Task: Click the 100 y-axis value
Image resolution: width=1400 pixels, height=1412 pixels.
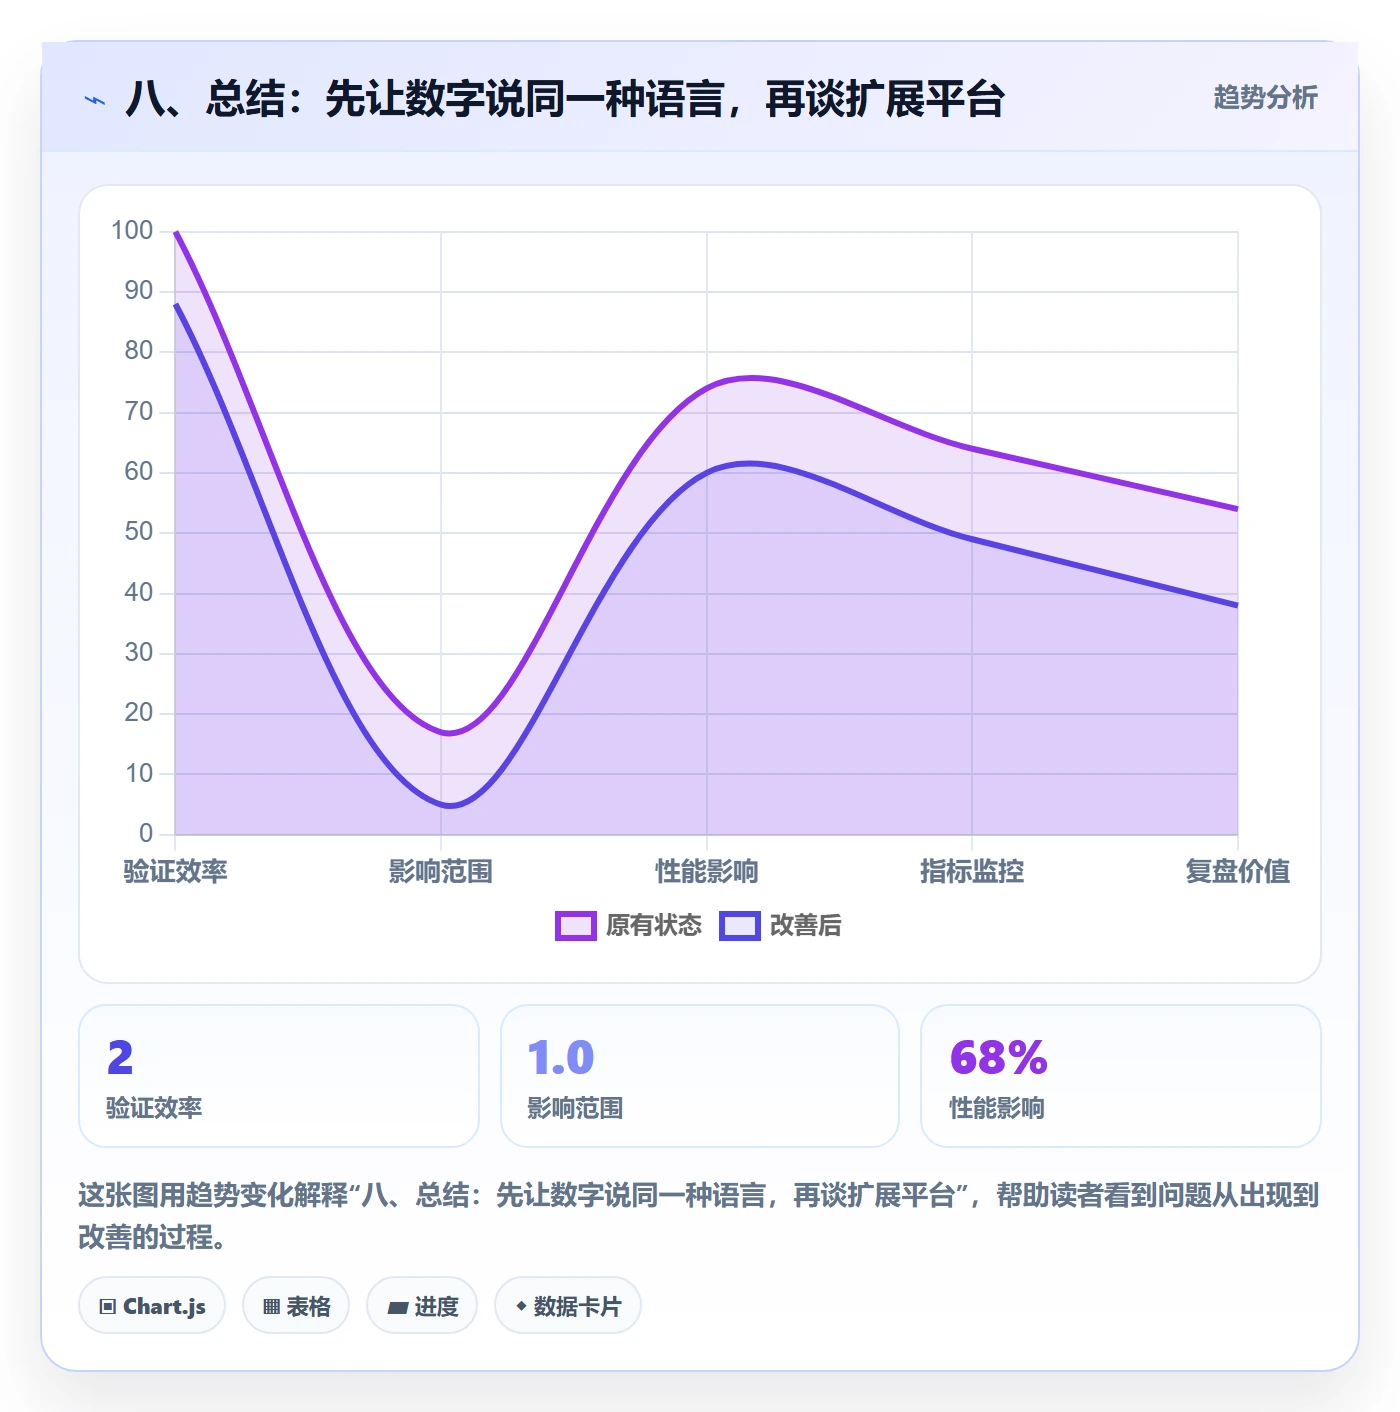Action: click(x=132, y=231)
